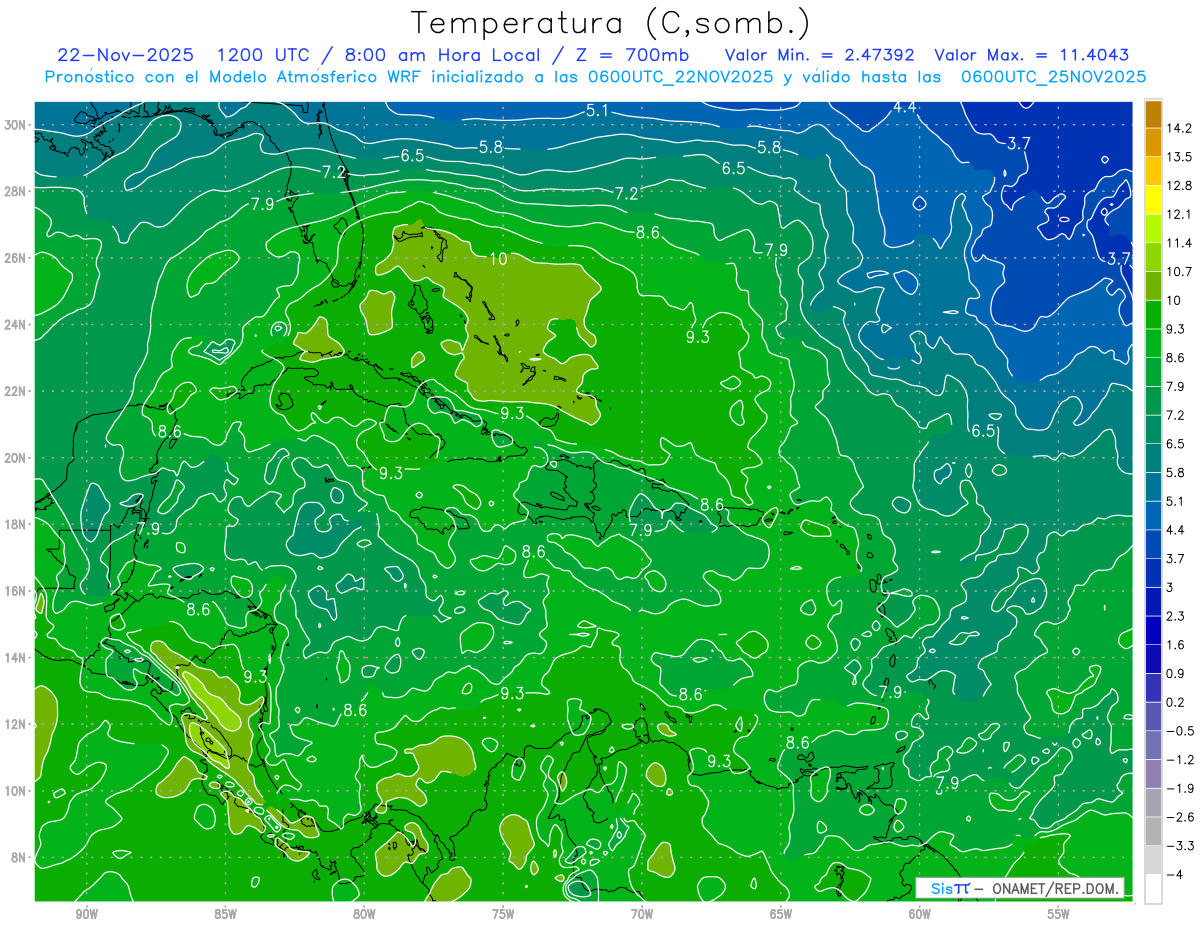Click the legend value "14.2"
This screenshot has height=927, width=1200.
click(x=1178, y=128)
